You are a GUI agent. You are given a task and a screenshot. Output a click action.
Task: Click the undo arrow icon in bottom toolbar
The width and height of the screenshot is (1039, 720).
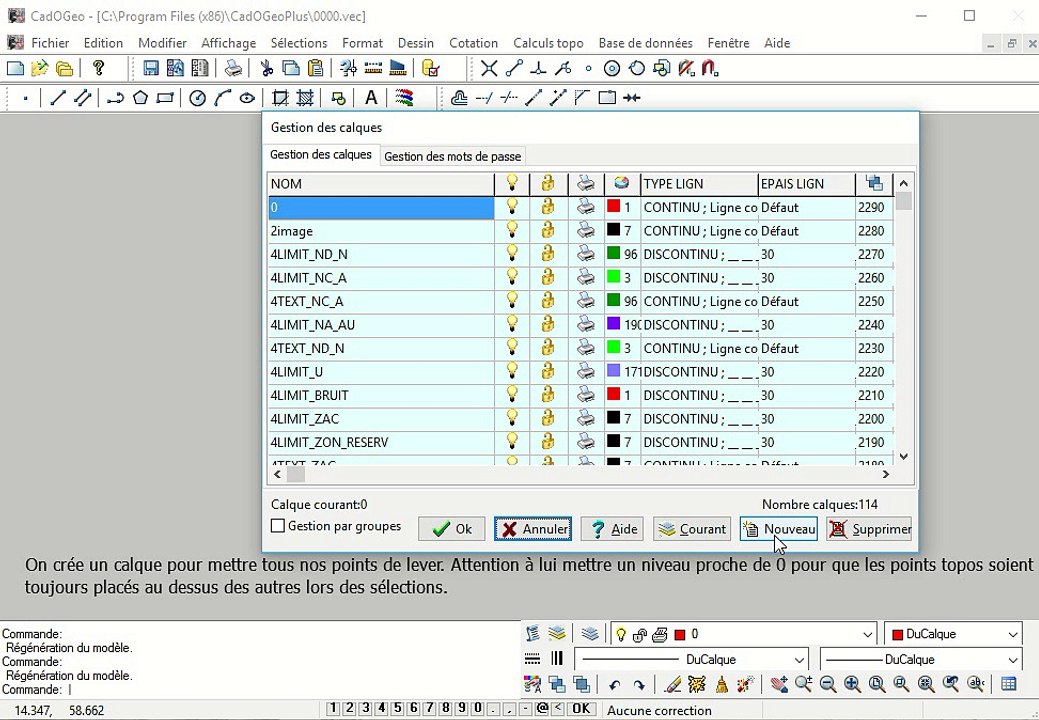tap(614, 685)
